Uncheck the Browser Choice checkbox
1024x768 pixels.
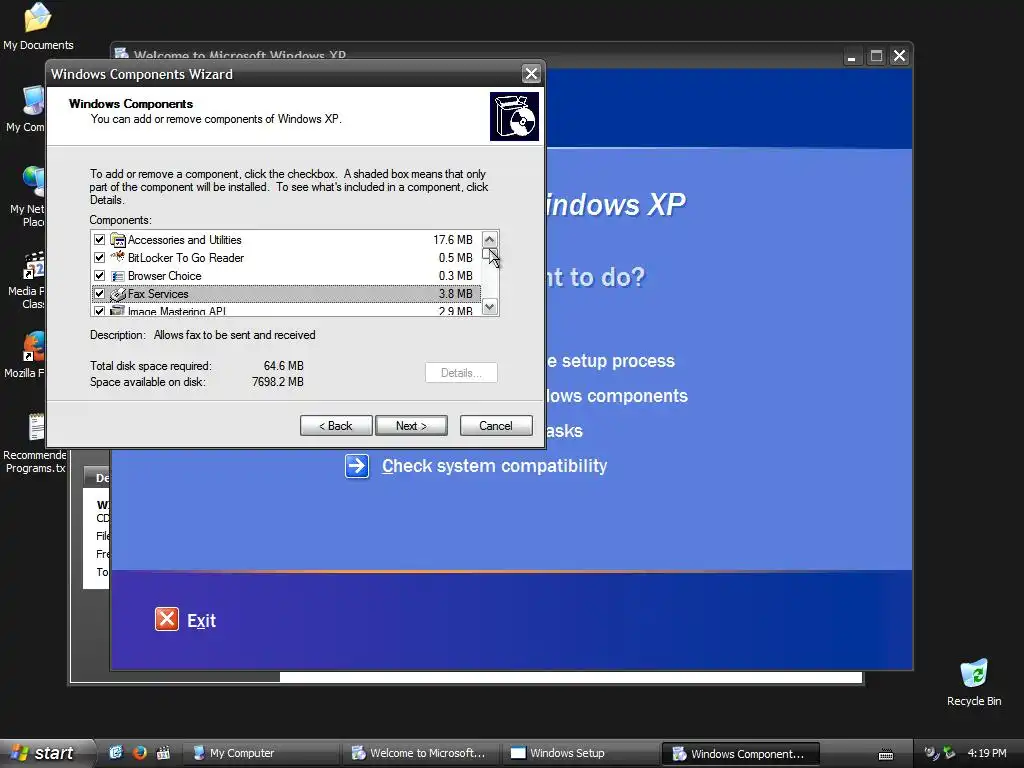99,276
